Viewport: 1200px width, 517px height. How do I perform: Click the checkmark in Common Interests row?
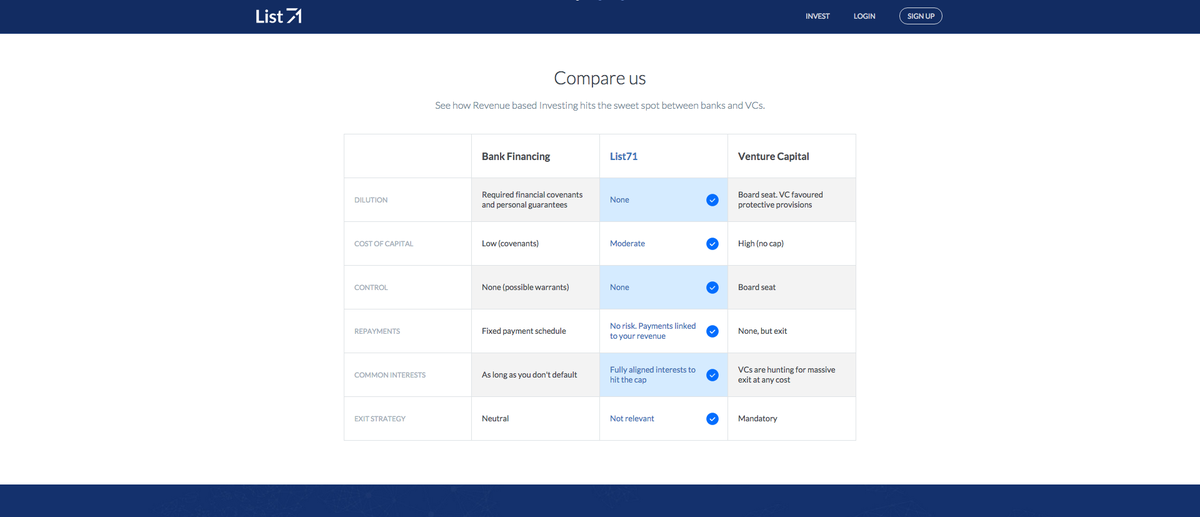pos(712,375)
